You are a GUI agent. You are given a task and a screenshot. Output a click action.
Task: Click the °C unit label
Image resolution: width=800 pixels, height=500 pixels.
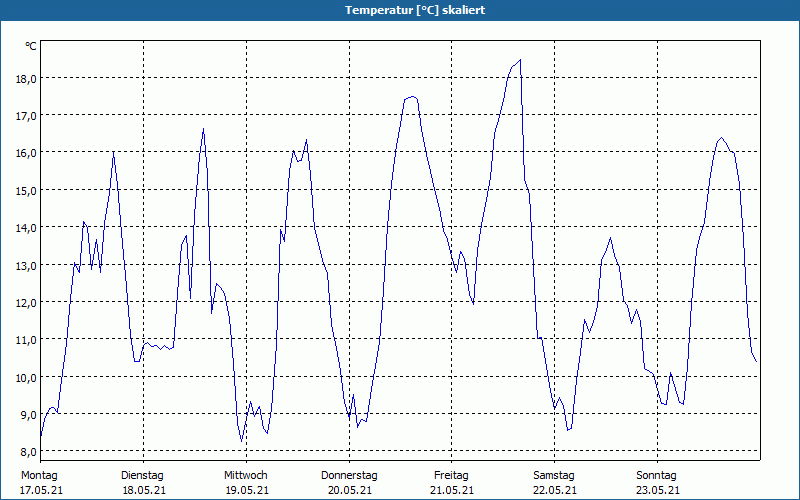31,46
